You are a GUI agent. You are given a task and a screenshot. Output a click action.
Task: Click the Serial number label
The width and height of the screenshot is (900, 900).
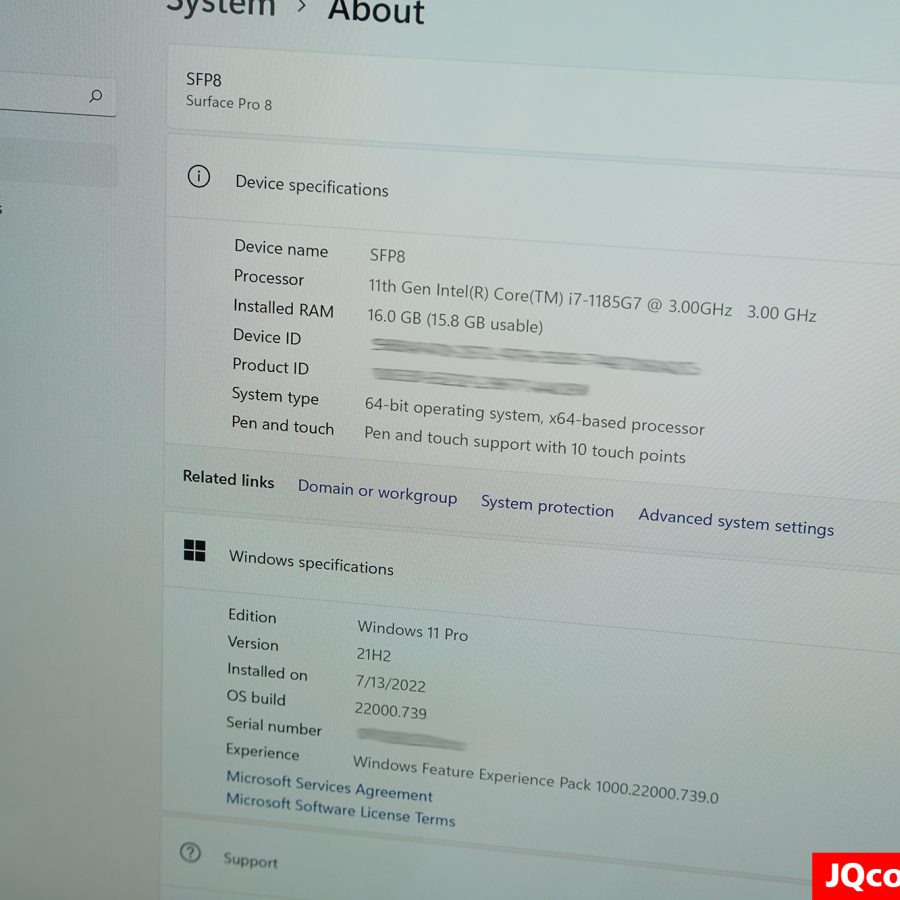click(274, 726)
